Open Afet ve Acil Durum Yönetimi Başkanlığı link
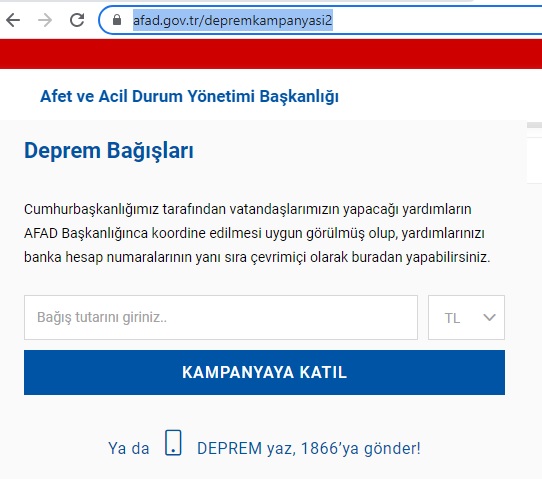The height and width of the screenshot is (479, 542). pos(189,96)
